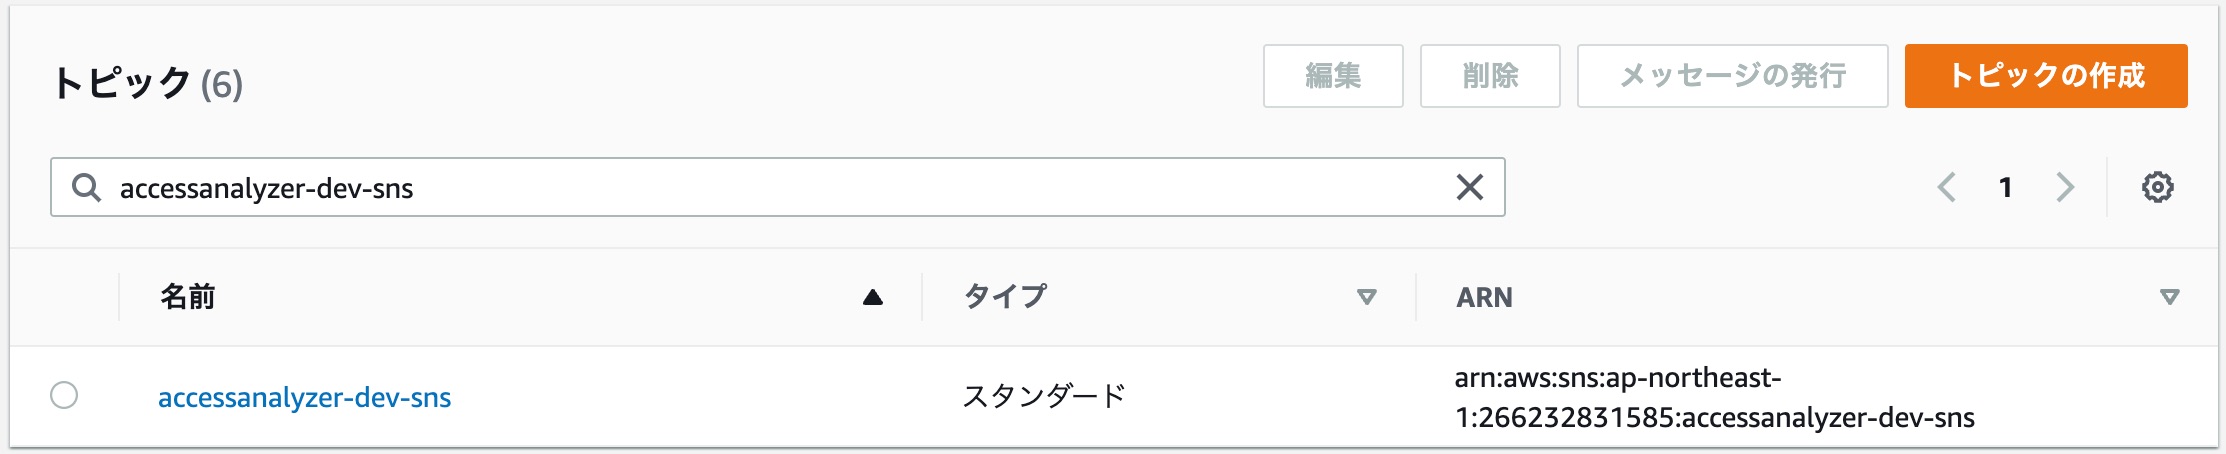
Task: Click the topic ARN text cell
Action: [x=1714, y=397]
